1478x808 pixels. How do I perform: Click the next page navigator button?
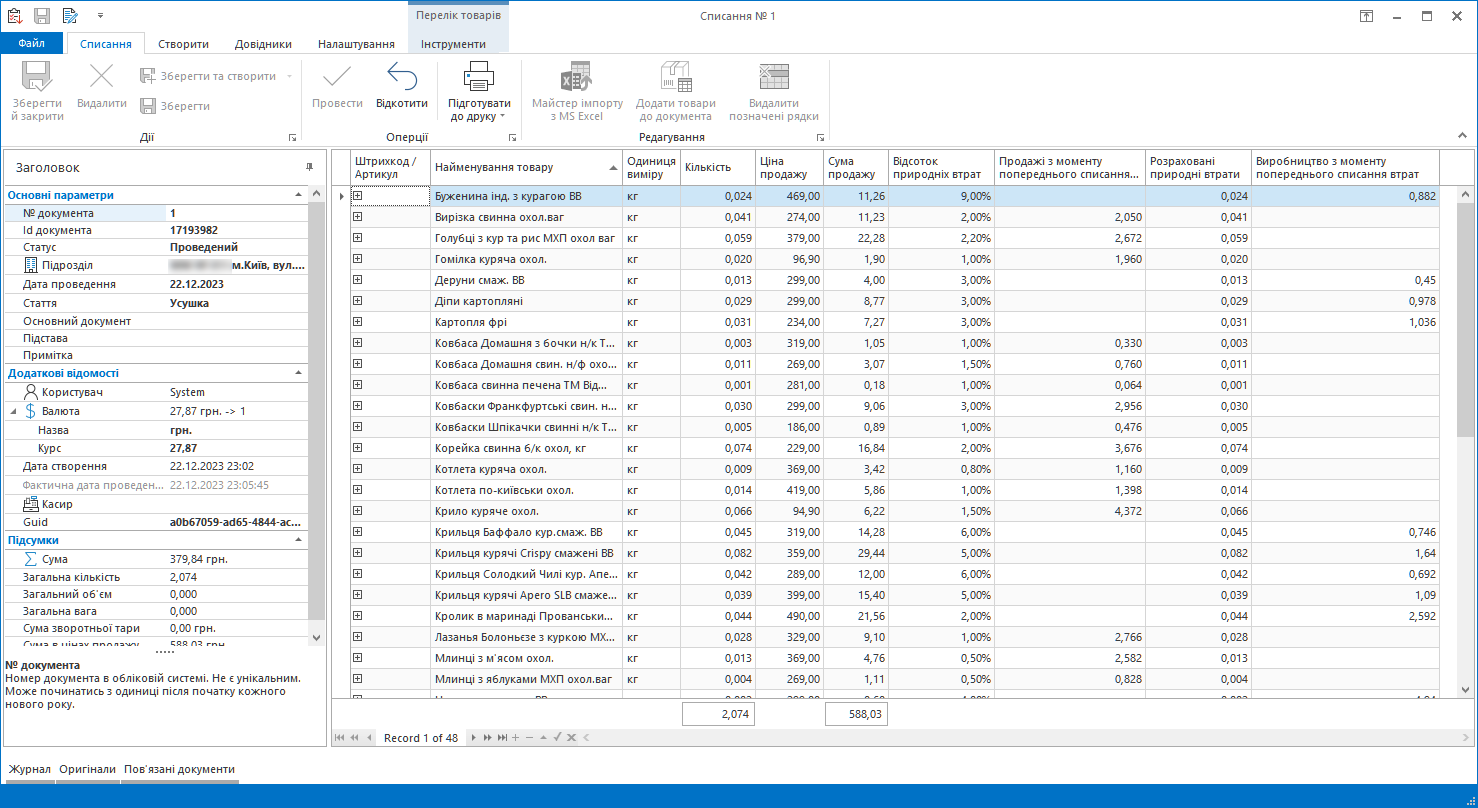tap(488, 738)
